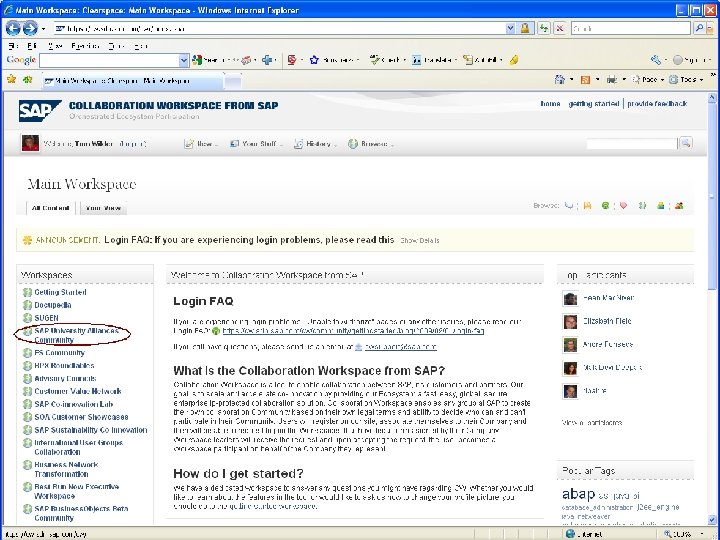Click the orange Feeds icon in command bar

(x=585, y=80)
